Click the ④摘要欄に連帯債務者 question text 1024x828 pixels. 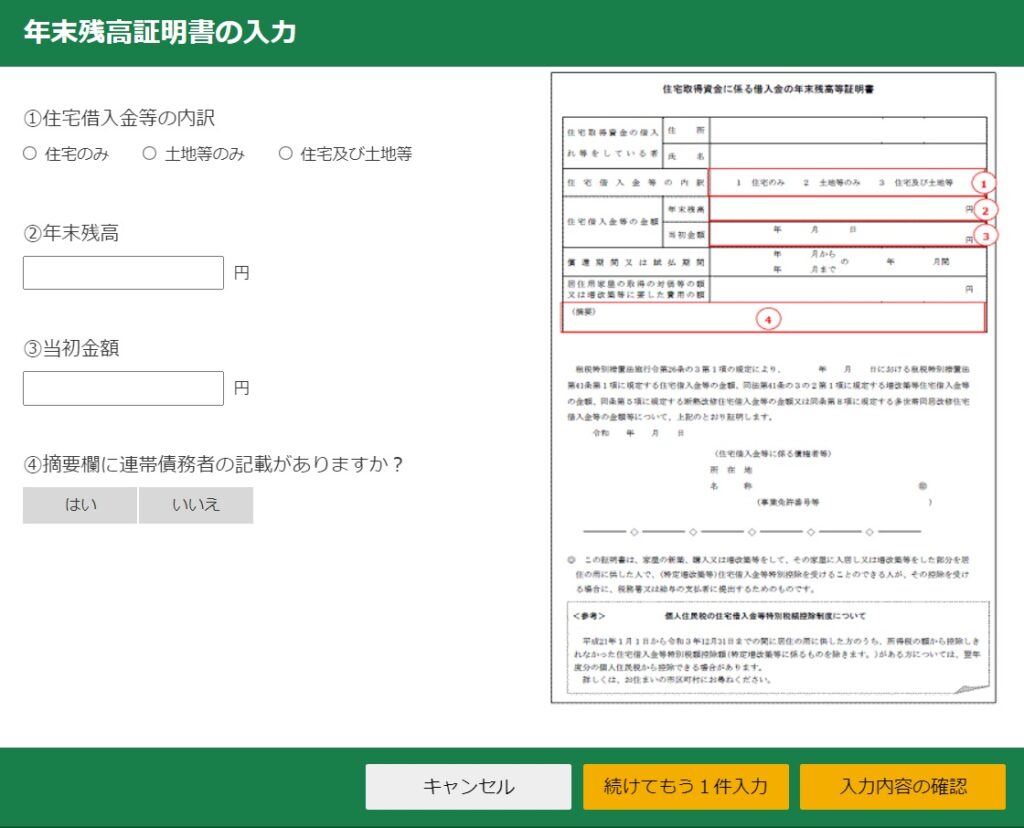(213, 464)
